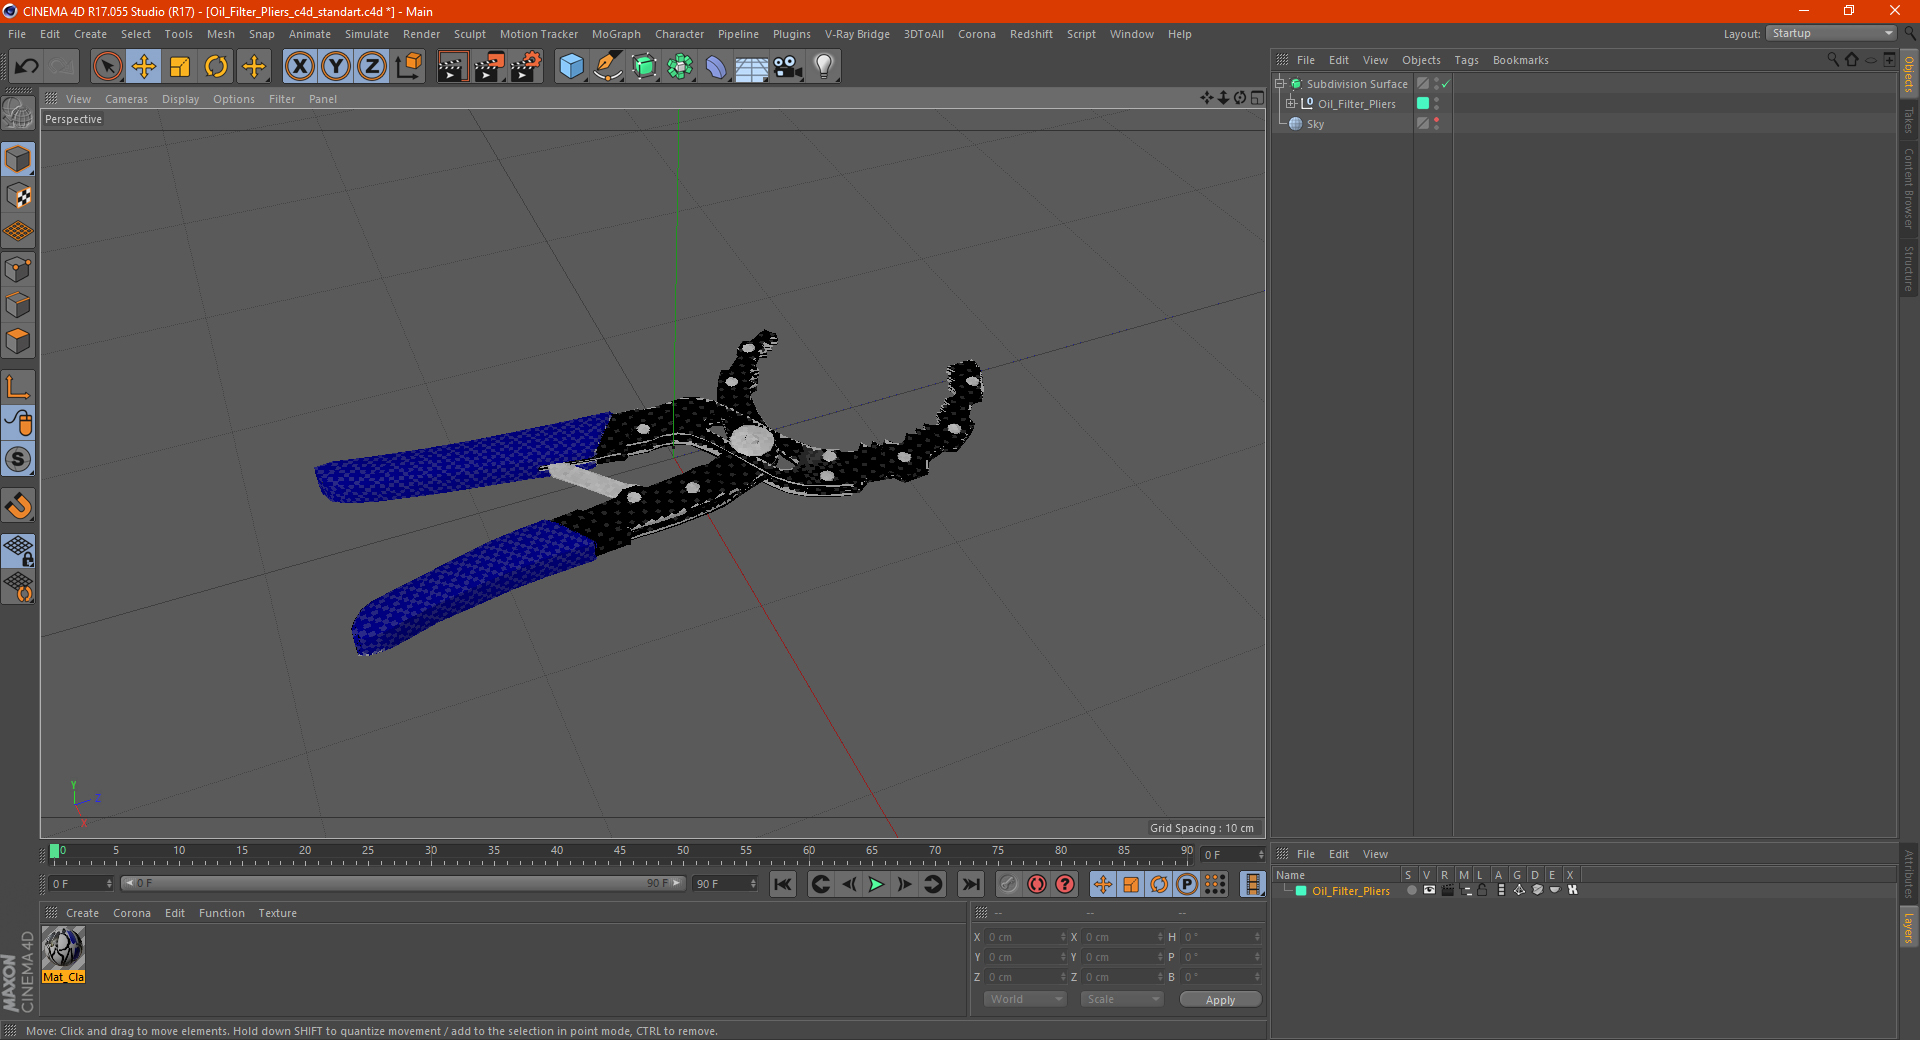
Task: Open the Spline Pen tool
Action: (608, 67)
